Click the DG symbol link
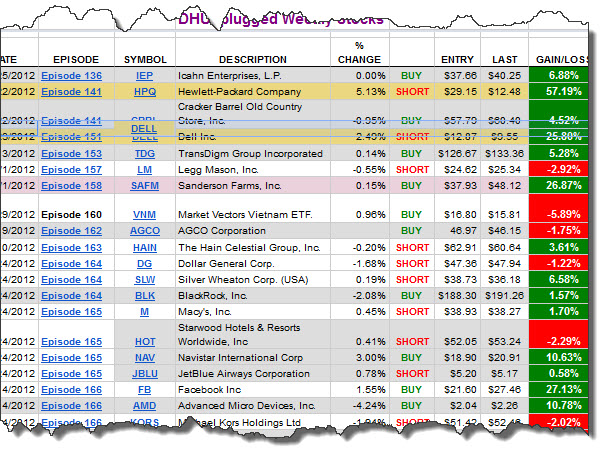 tap(144, 264)
